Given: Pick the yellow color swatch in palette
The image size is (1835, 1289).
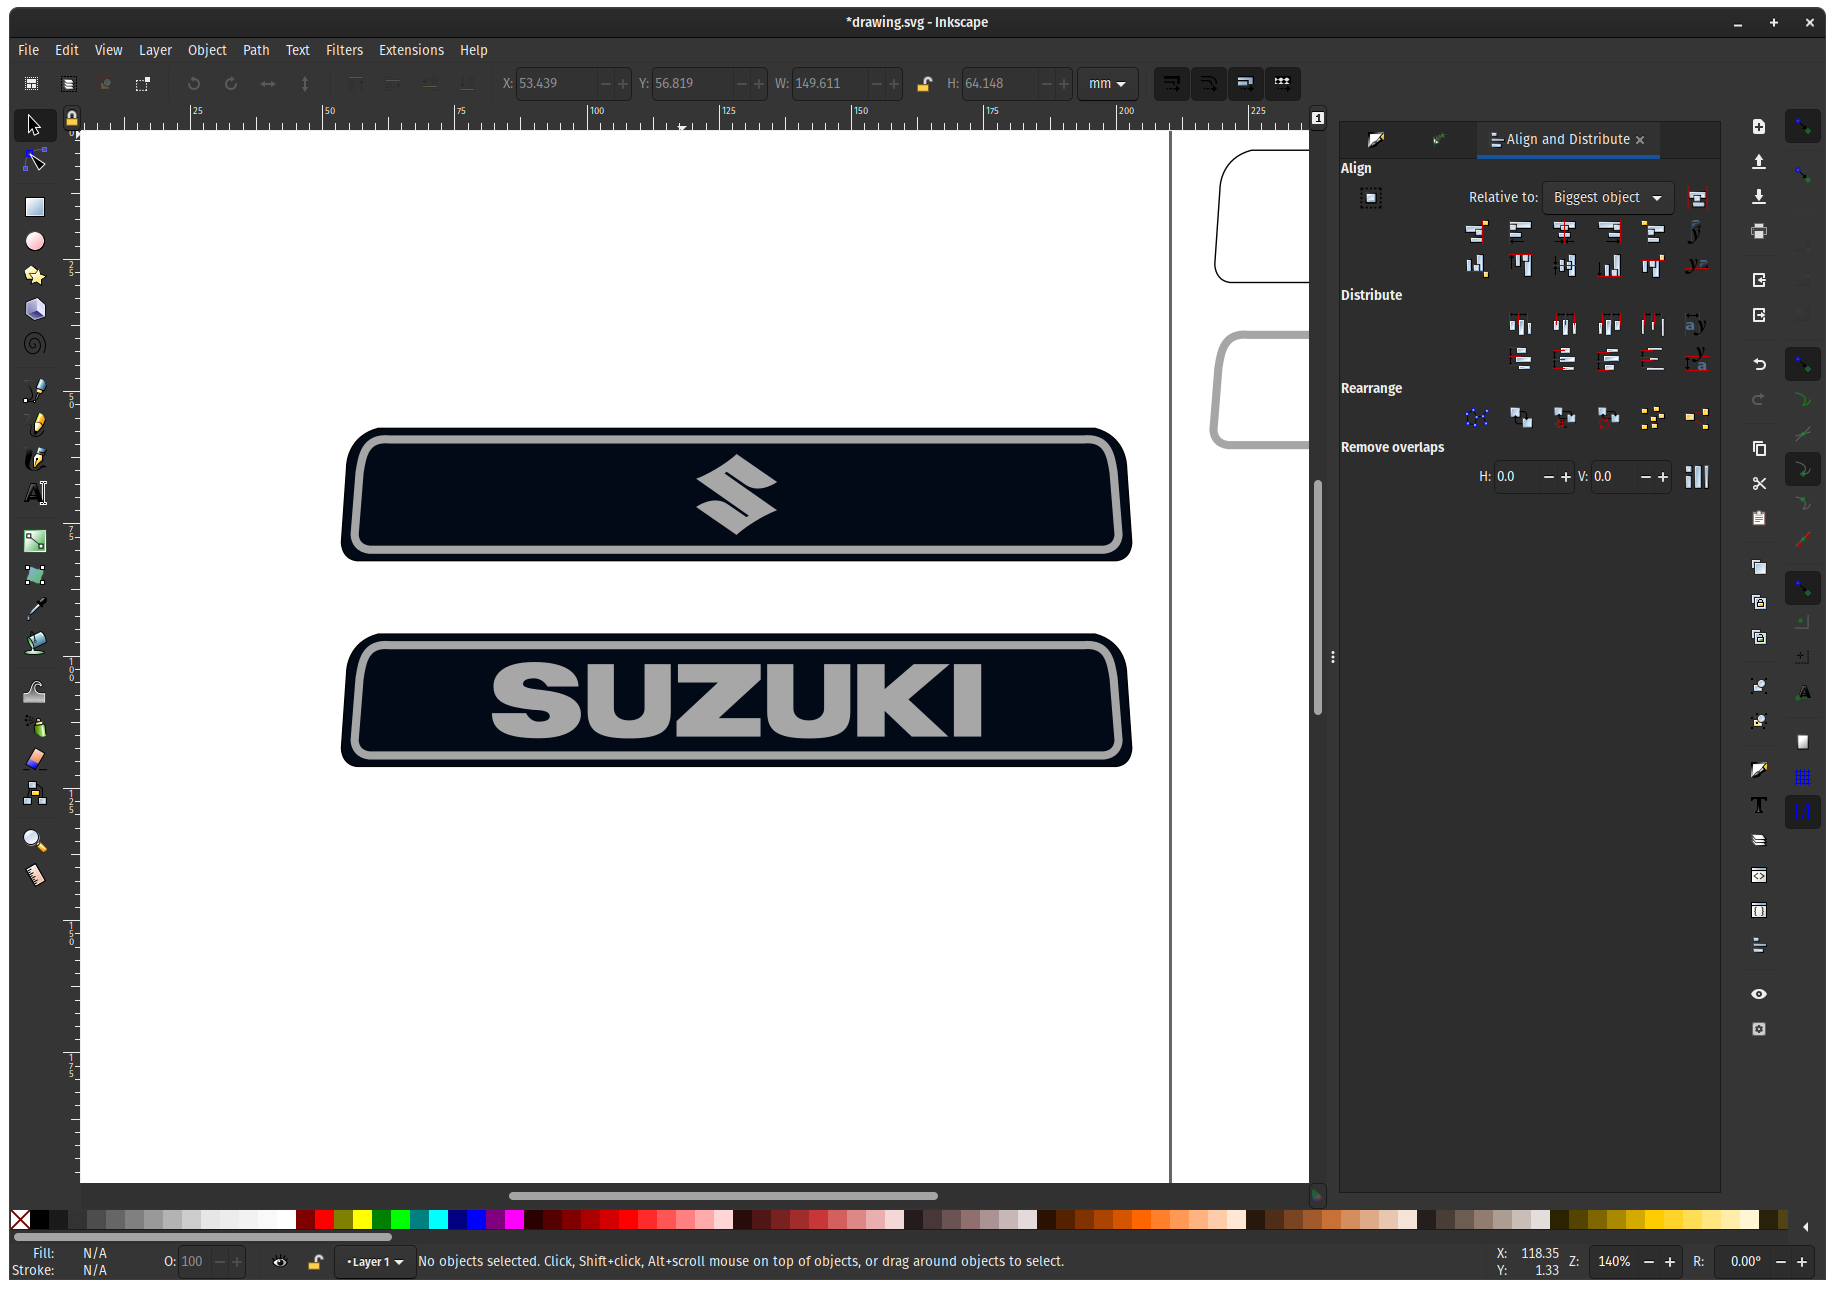Looking at the screenshot, I should pyautogui.click(x=362, y=1219).
